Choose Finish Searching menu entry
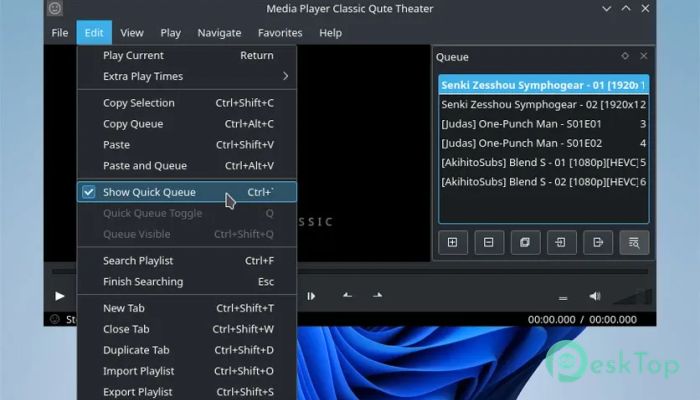The height and width of the screenshot is (400, 700). (187, 282)
